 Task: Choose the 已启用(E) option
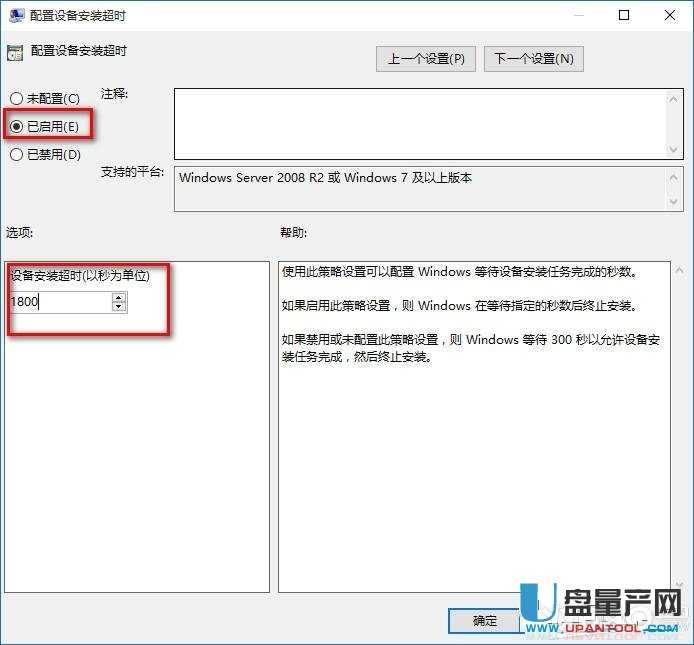[x=16, y=127]
